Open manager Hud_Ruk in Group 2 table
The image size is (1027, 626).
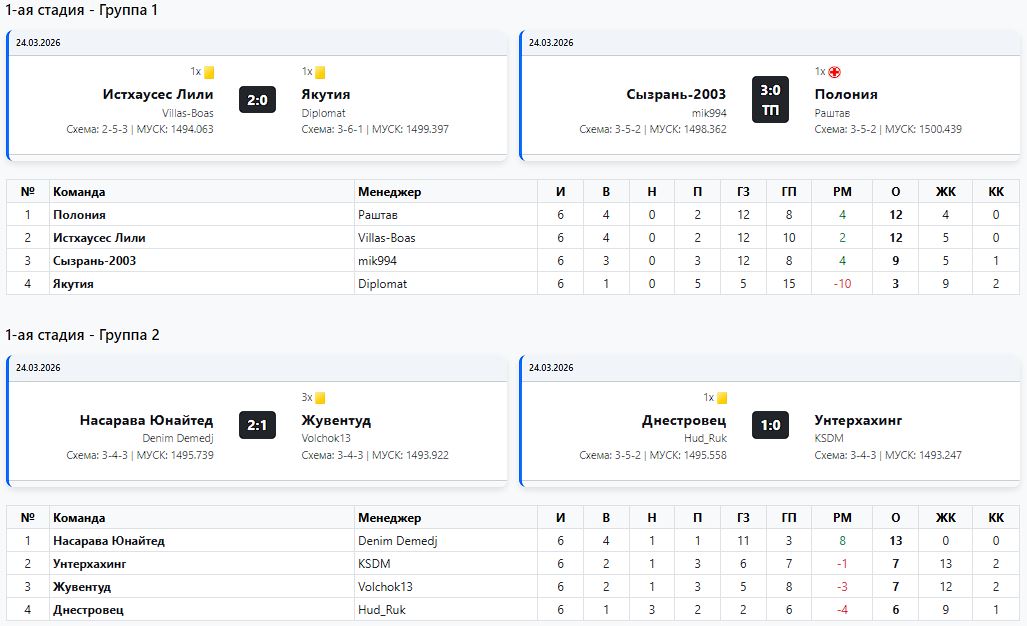[x=381, y=610]
